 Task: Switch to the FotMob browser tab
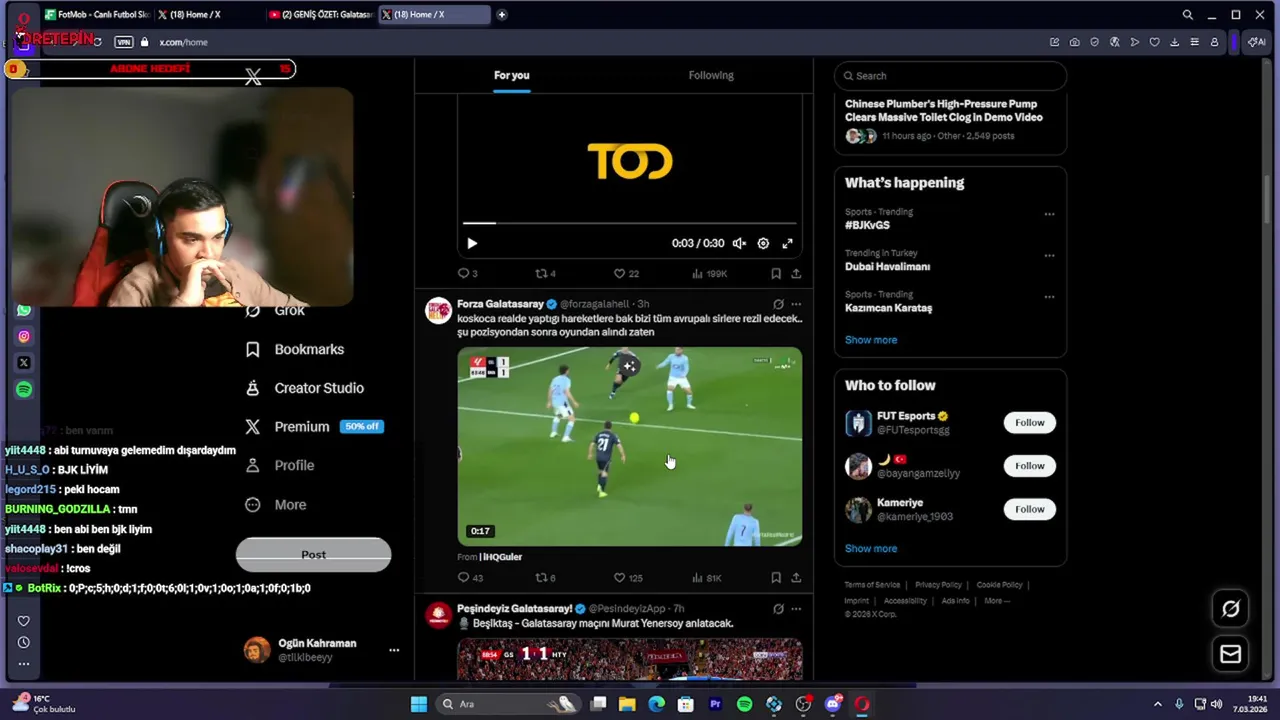point(96,15)
